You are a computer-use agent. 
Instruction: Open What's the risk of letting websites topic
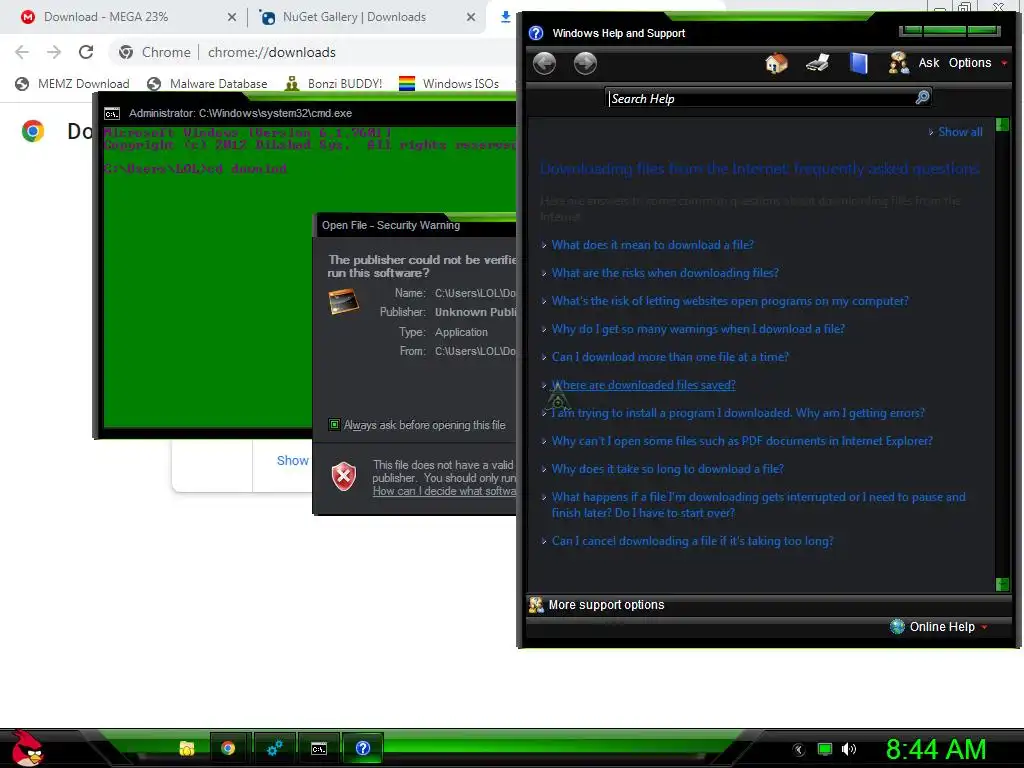[730, 301]
